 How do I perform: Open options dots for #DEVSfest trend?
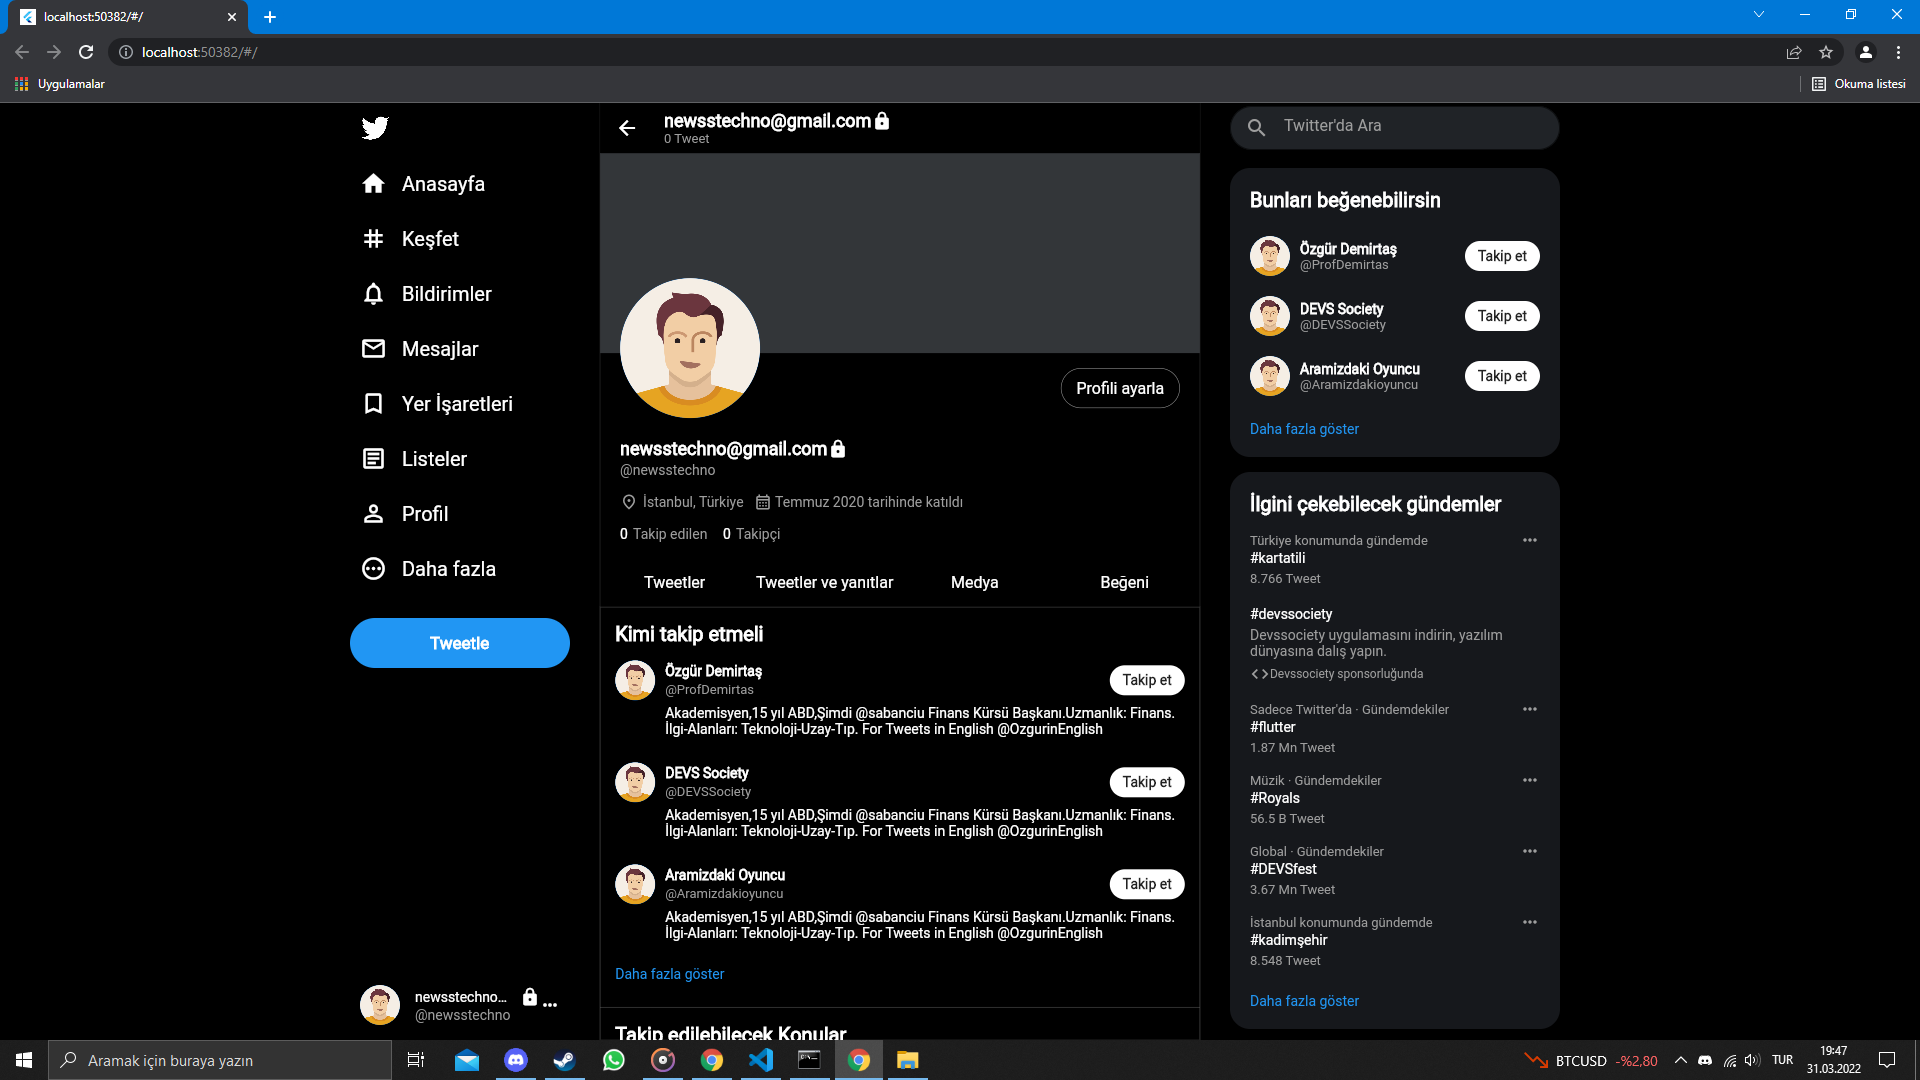(1530, 851)
